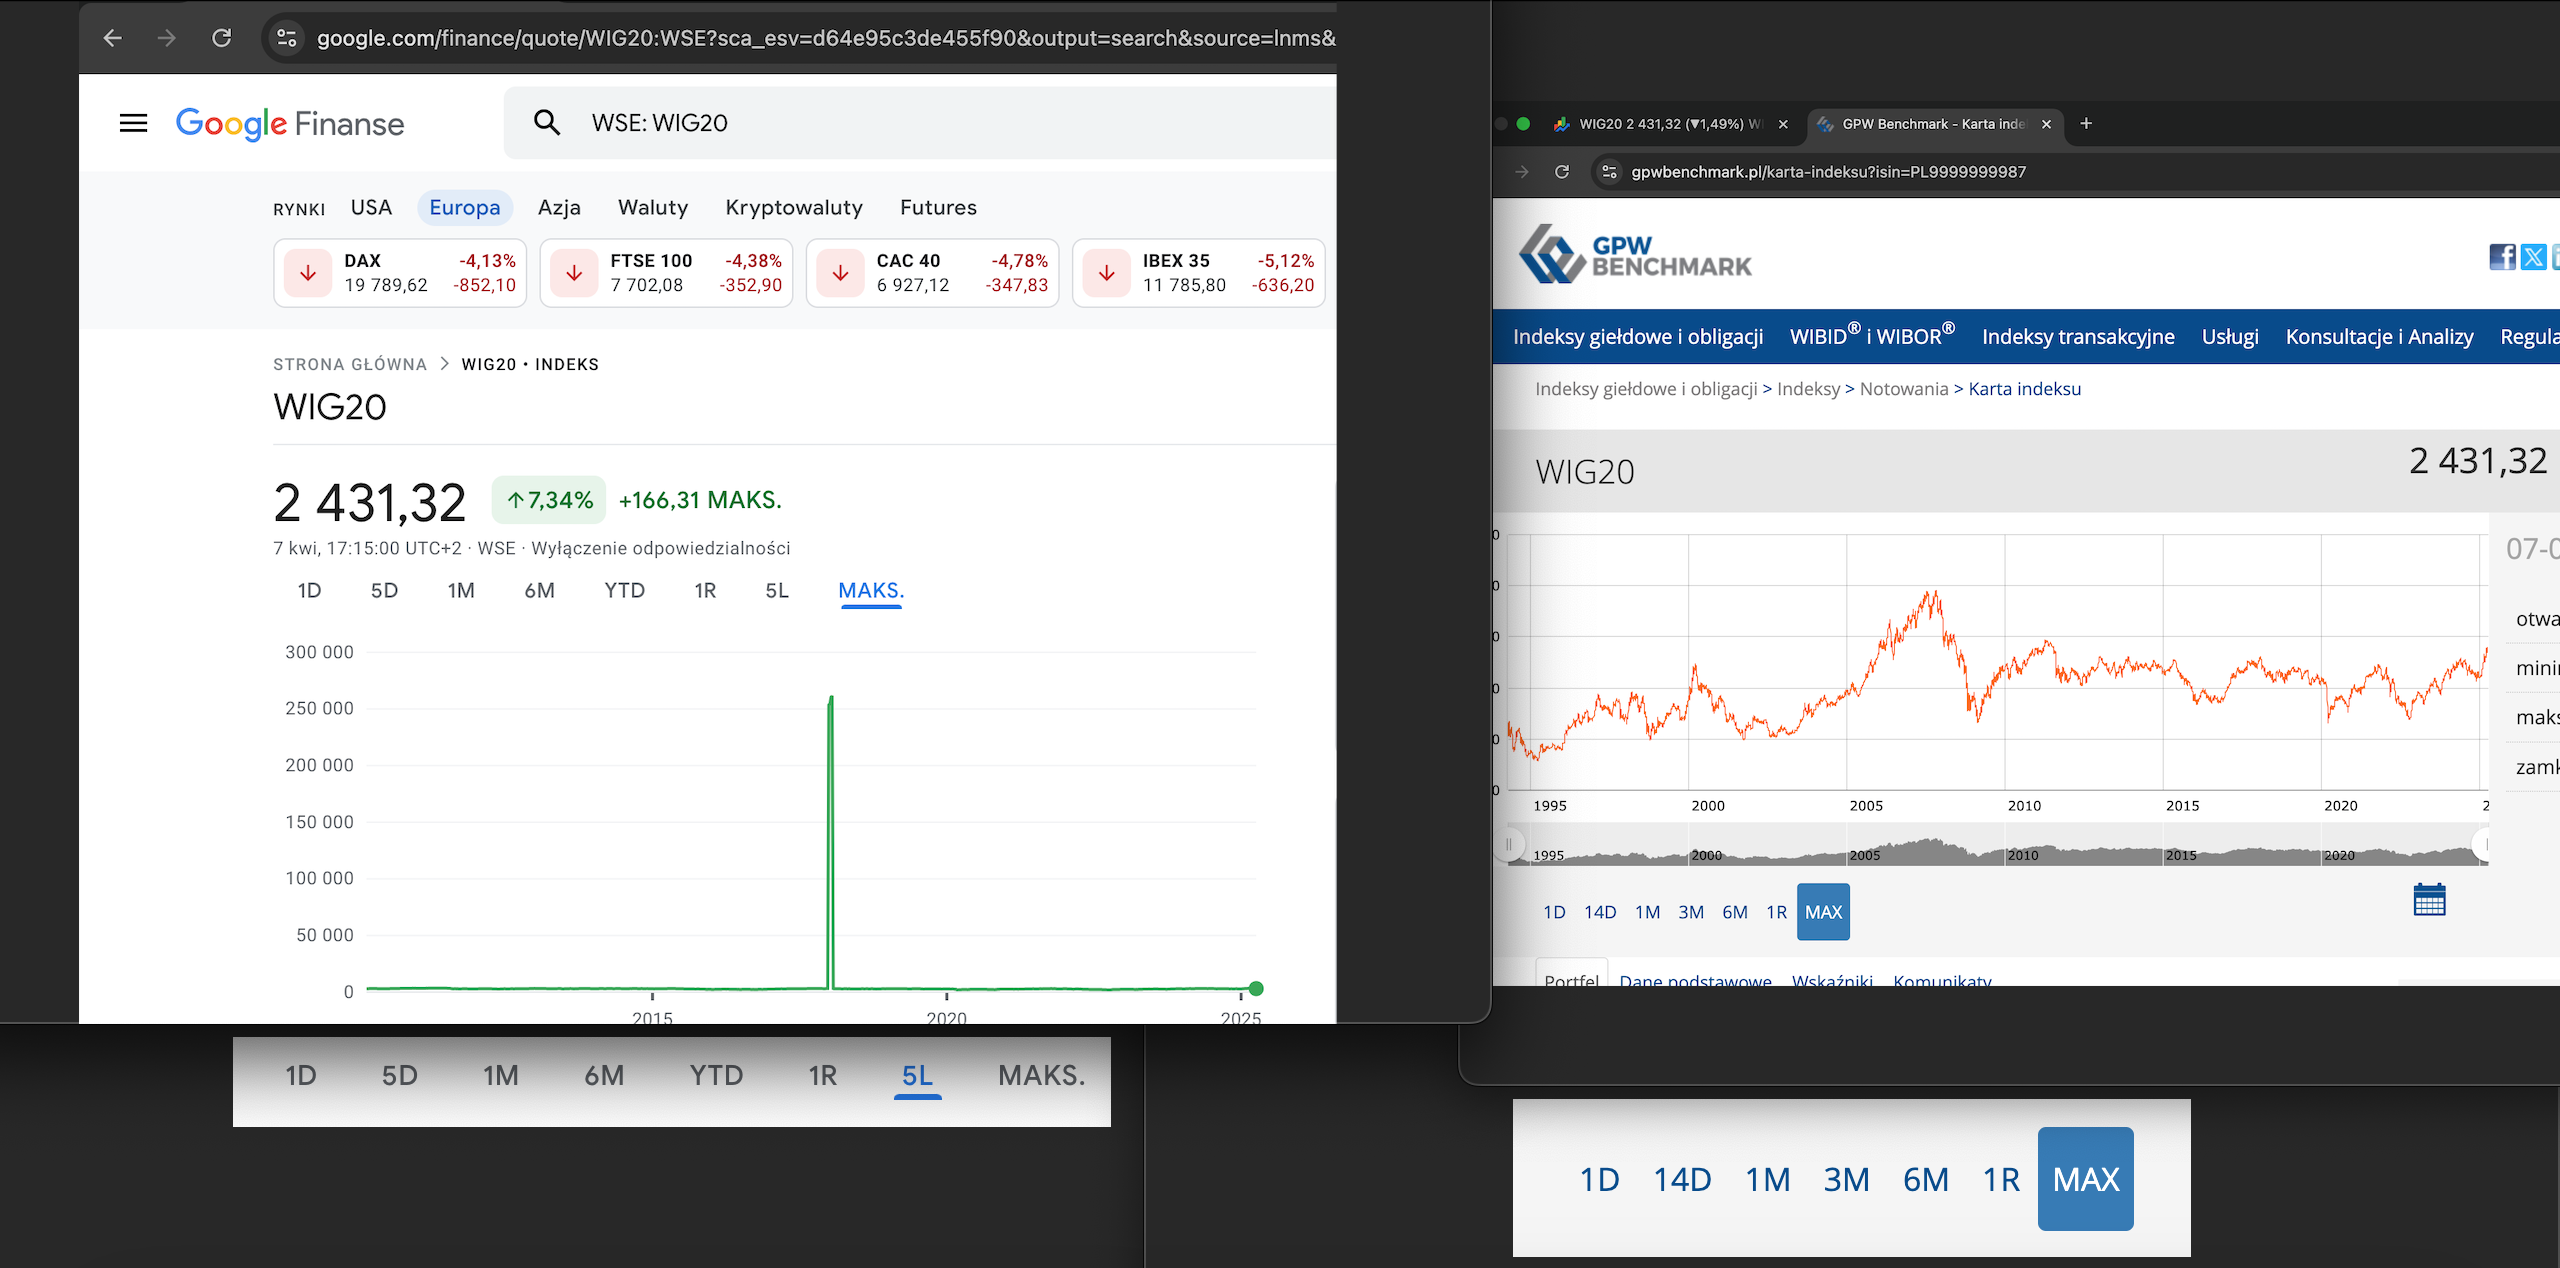Open the Google Finance hamburger menu
2560x1268 pixels.
click(133, 123)
